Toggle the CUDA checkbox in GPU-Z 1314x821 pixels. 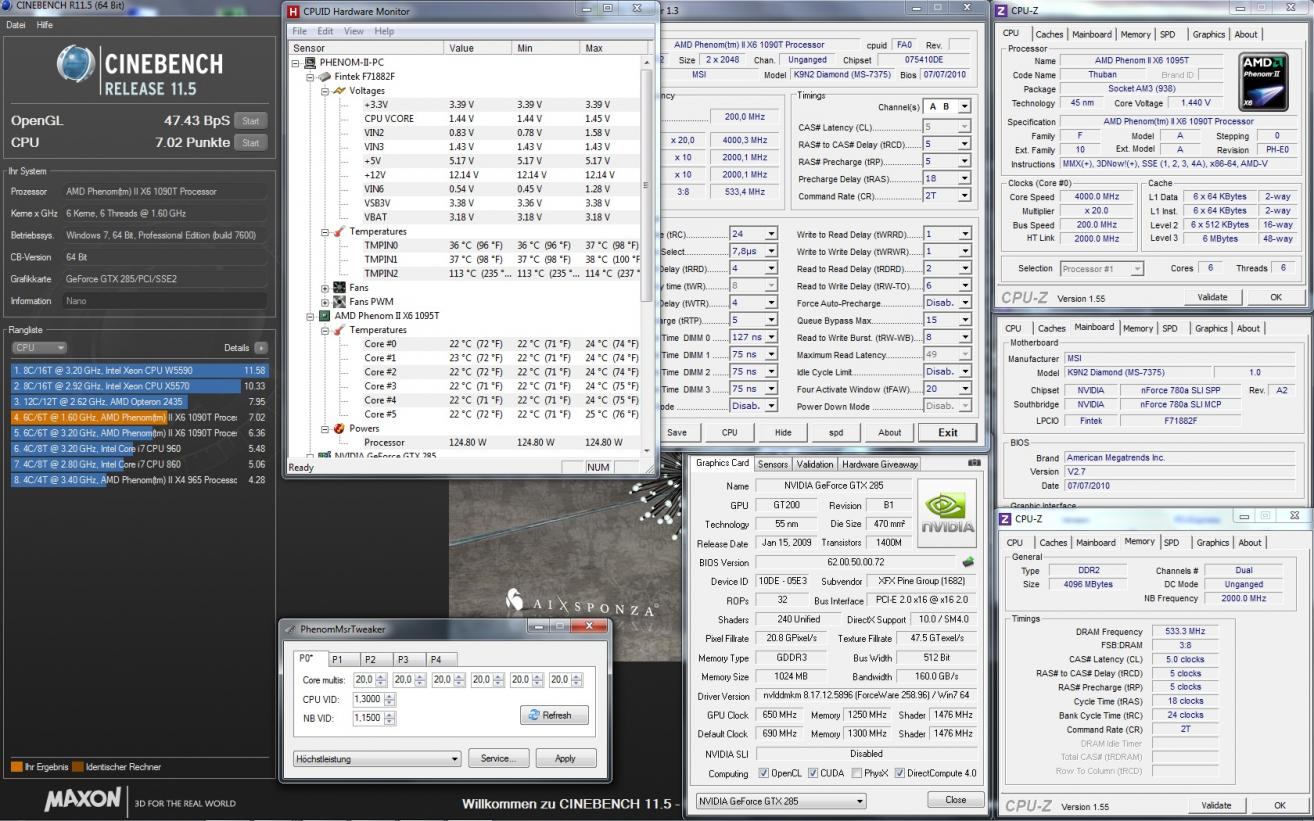pos(813,773)
